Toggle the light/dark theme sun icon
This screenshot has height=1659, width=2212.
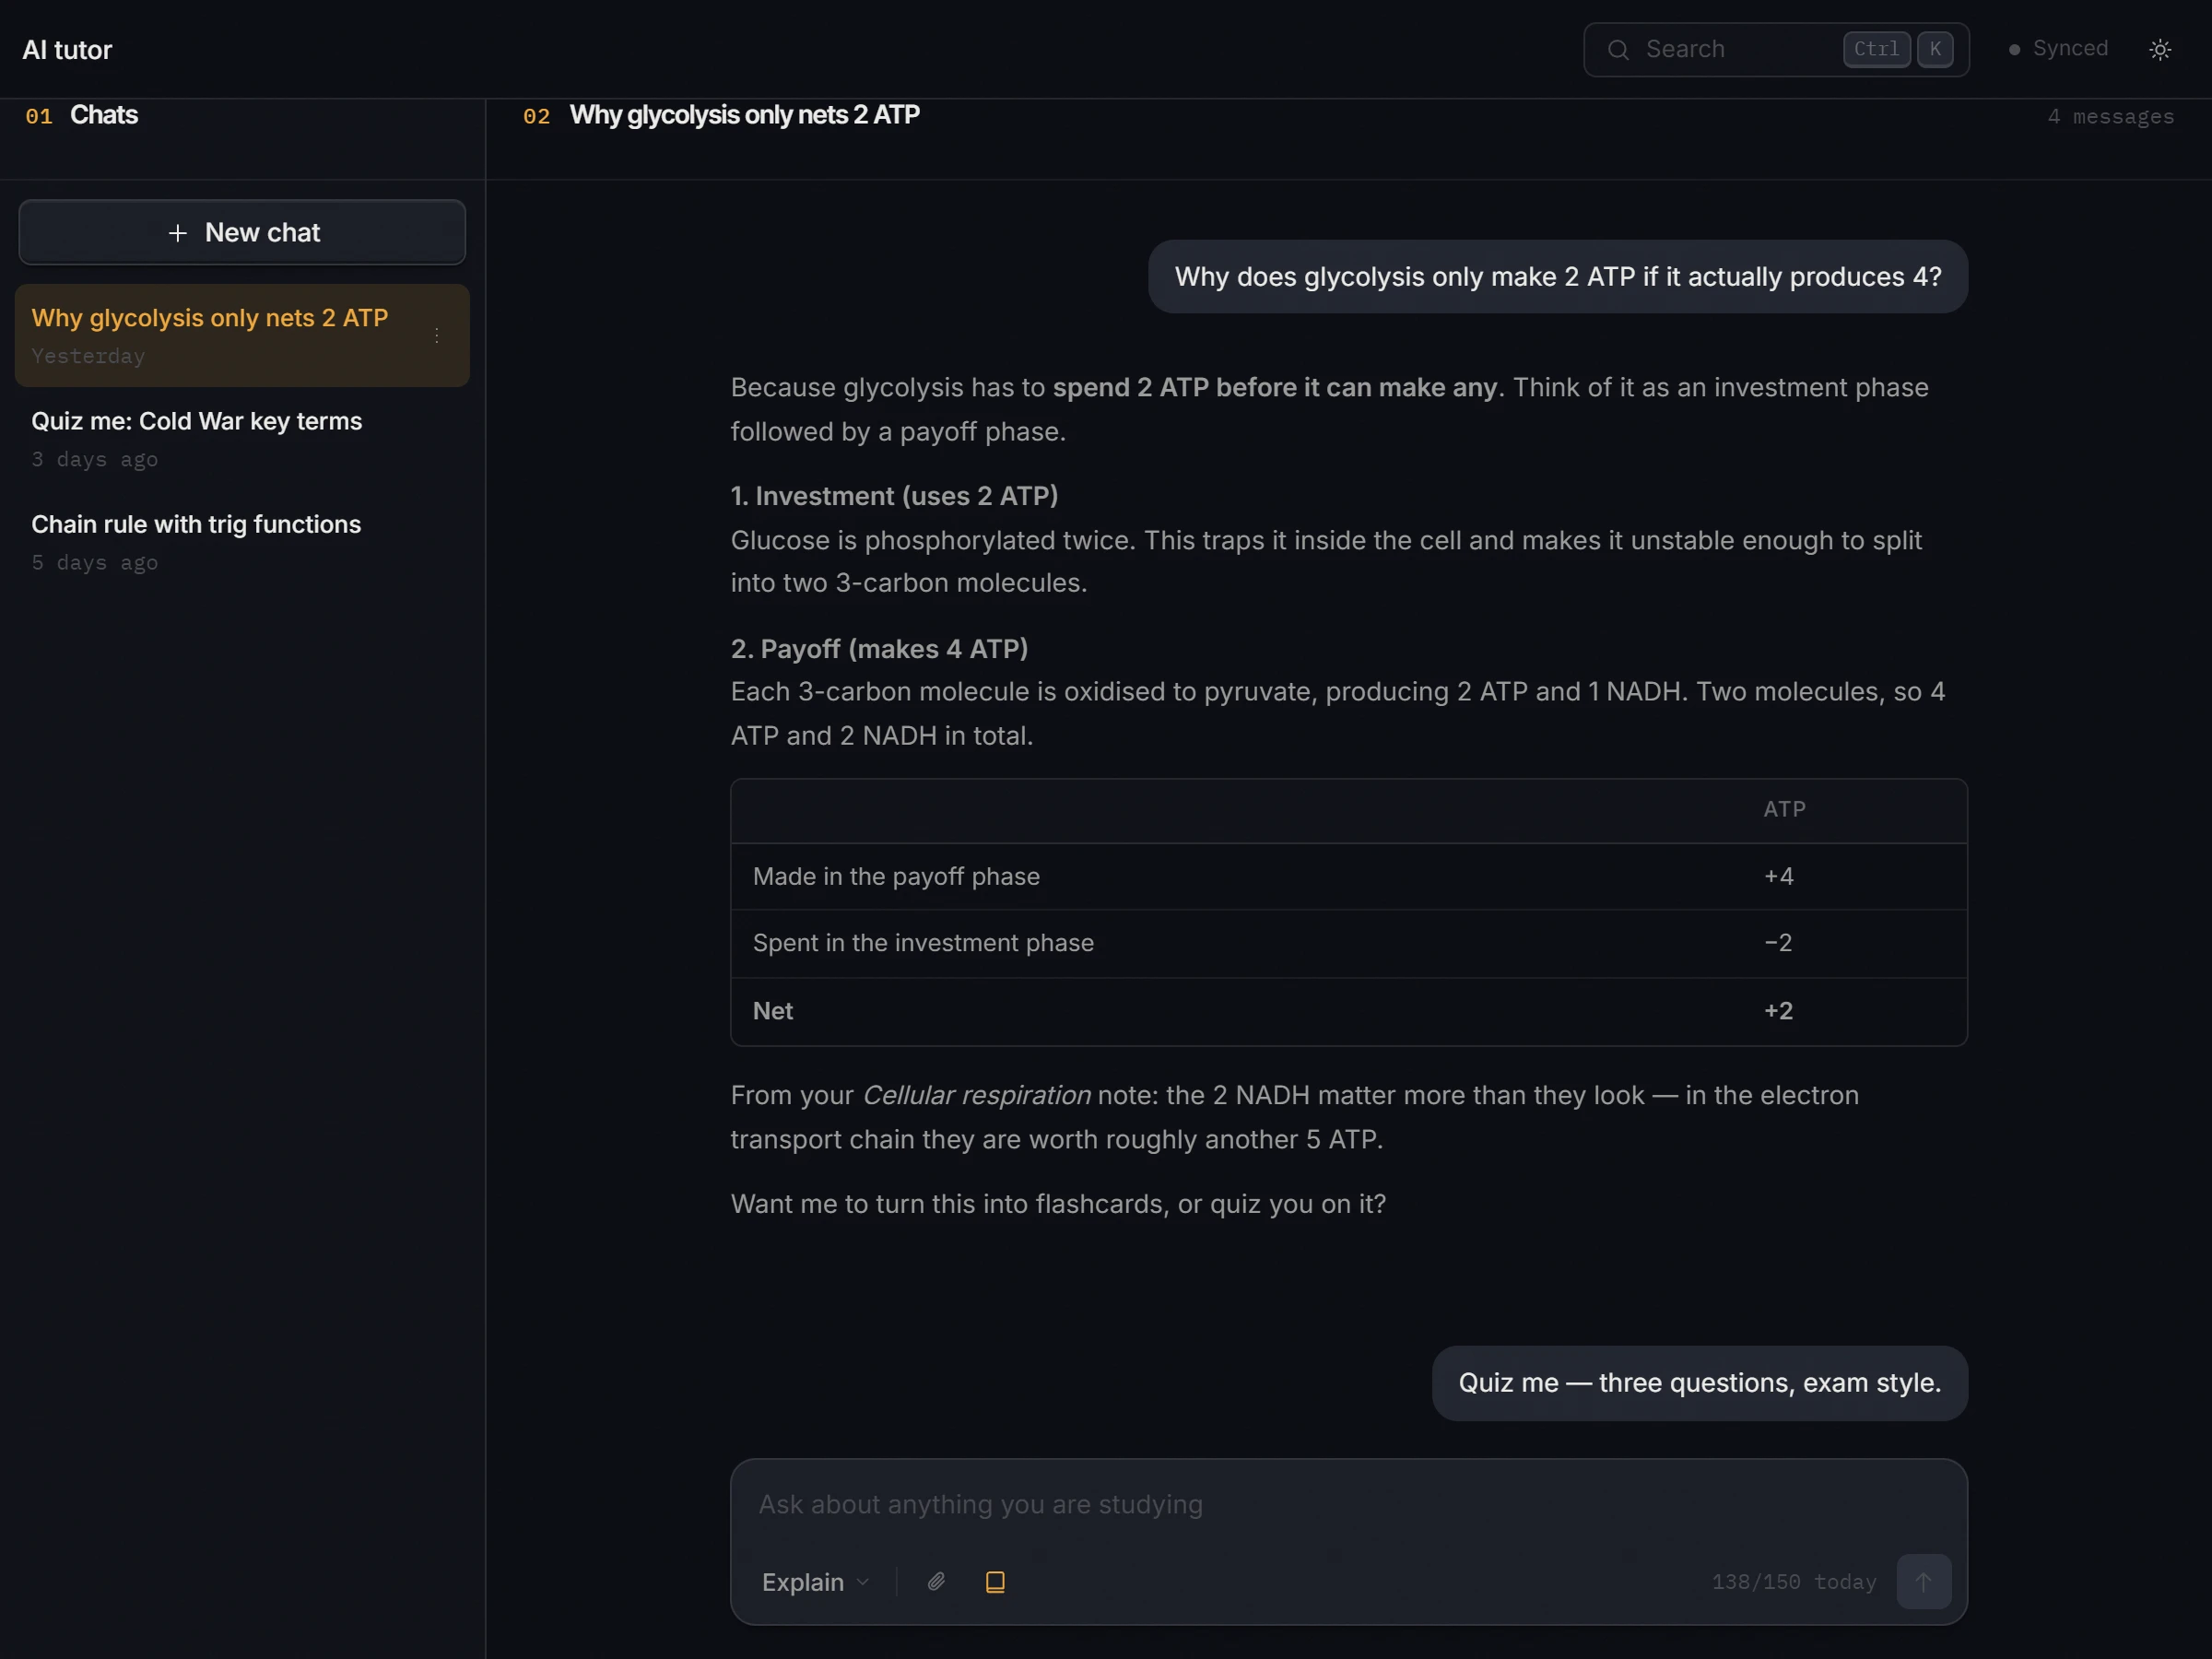pos(2160,49)
